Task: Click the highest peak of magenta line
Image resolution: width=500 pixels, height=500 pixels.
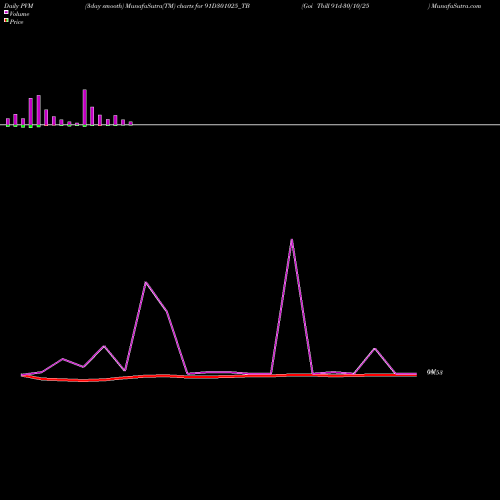Action: click(x=292, y=240)
